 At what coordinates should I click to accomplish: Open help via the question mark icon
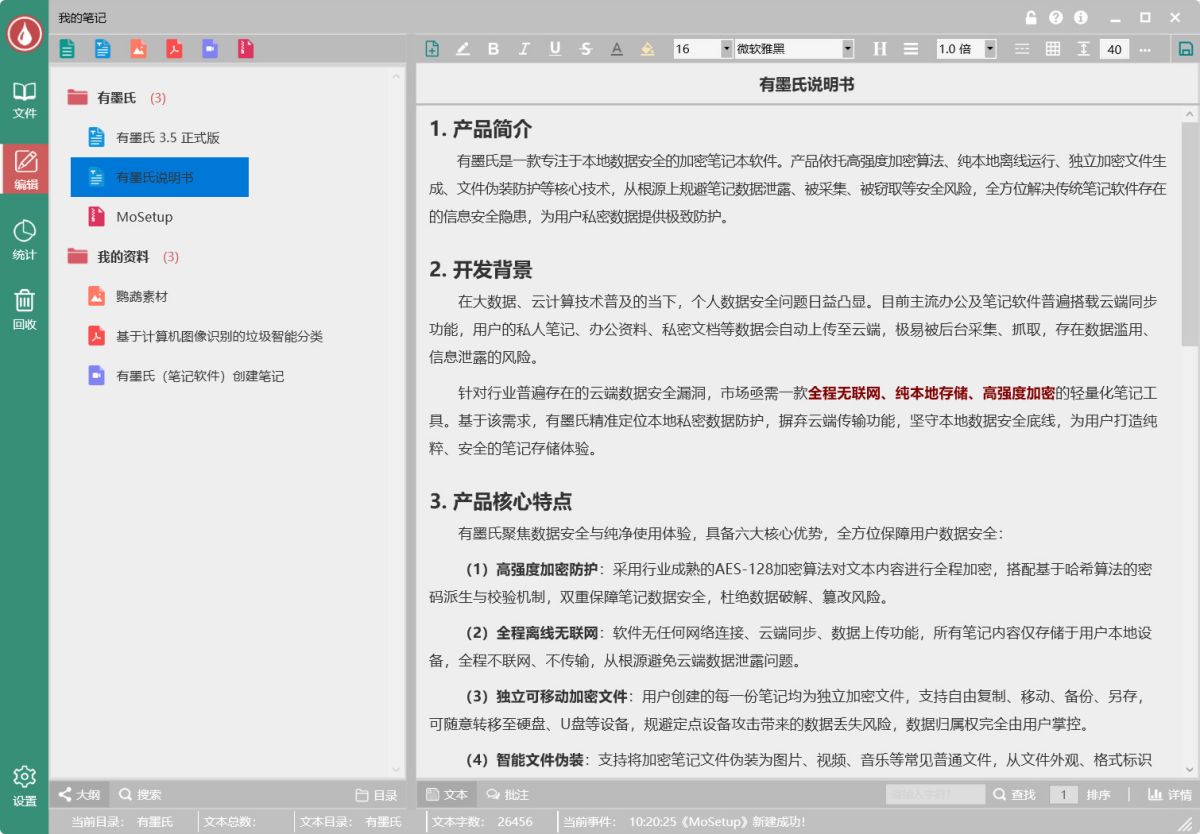coord(1056,17)
